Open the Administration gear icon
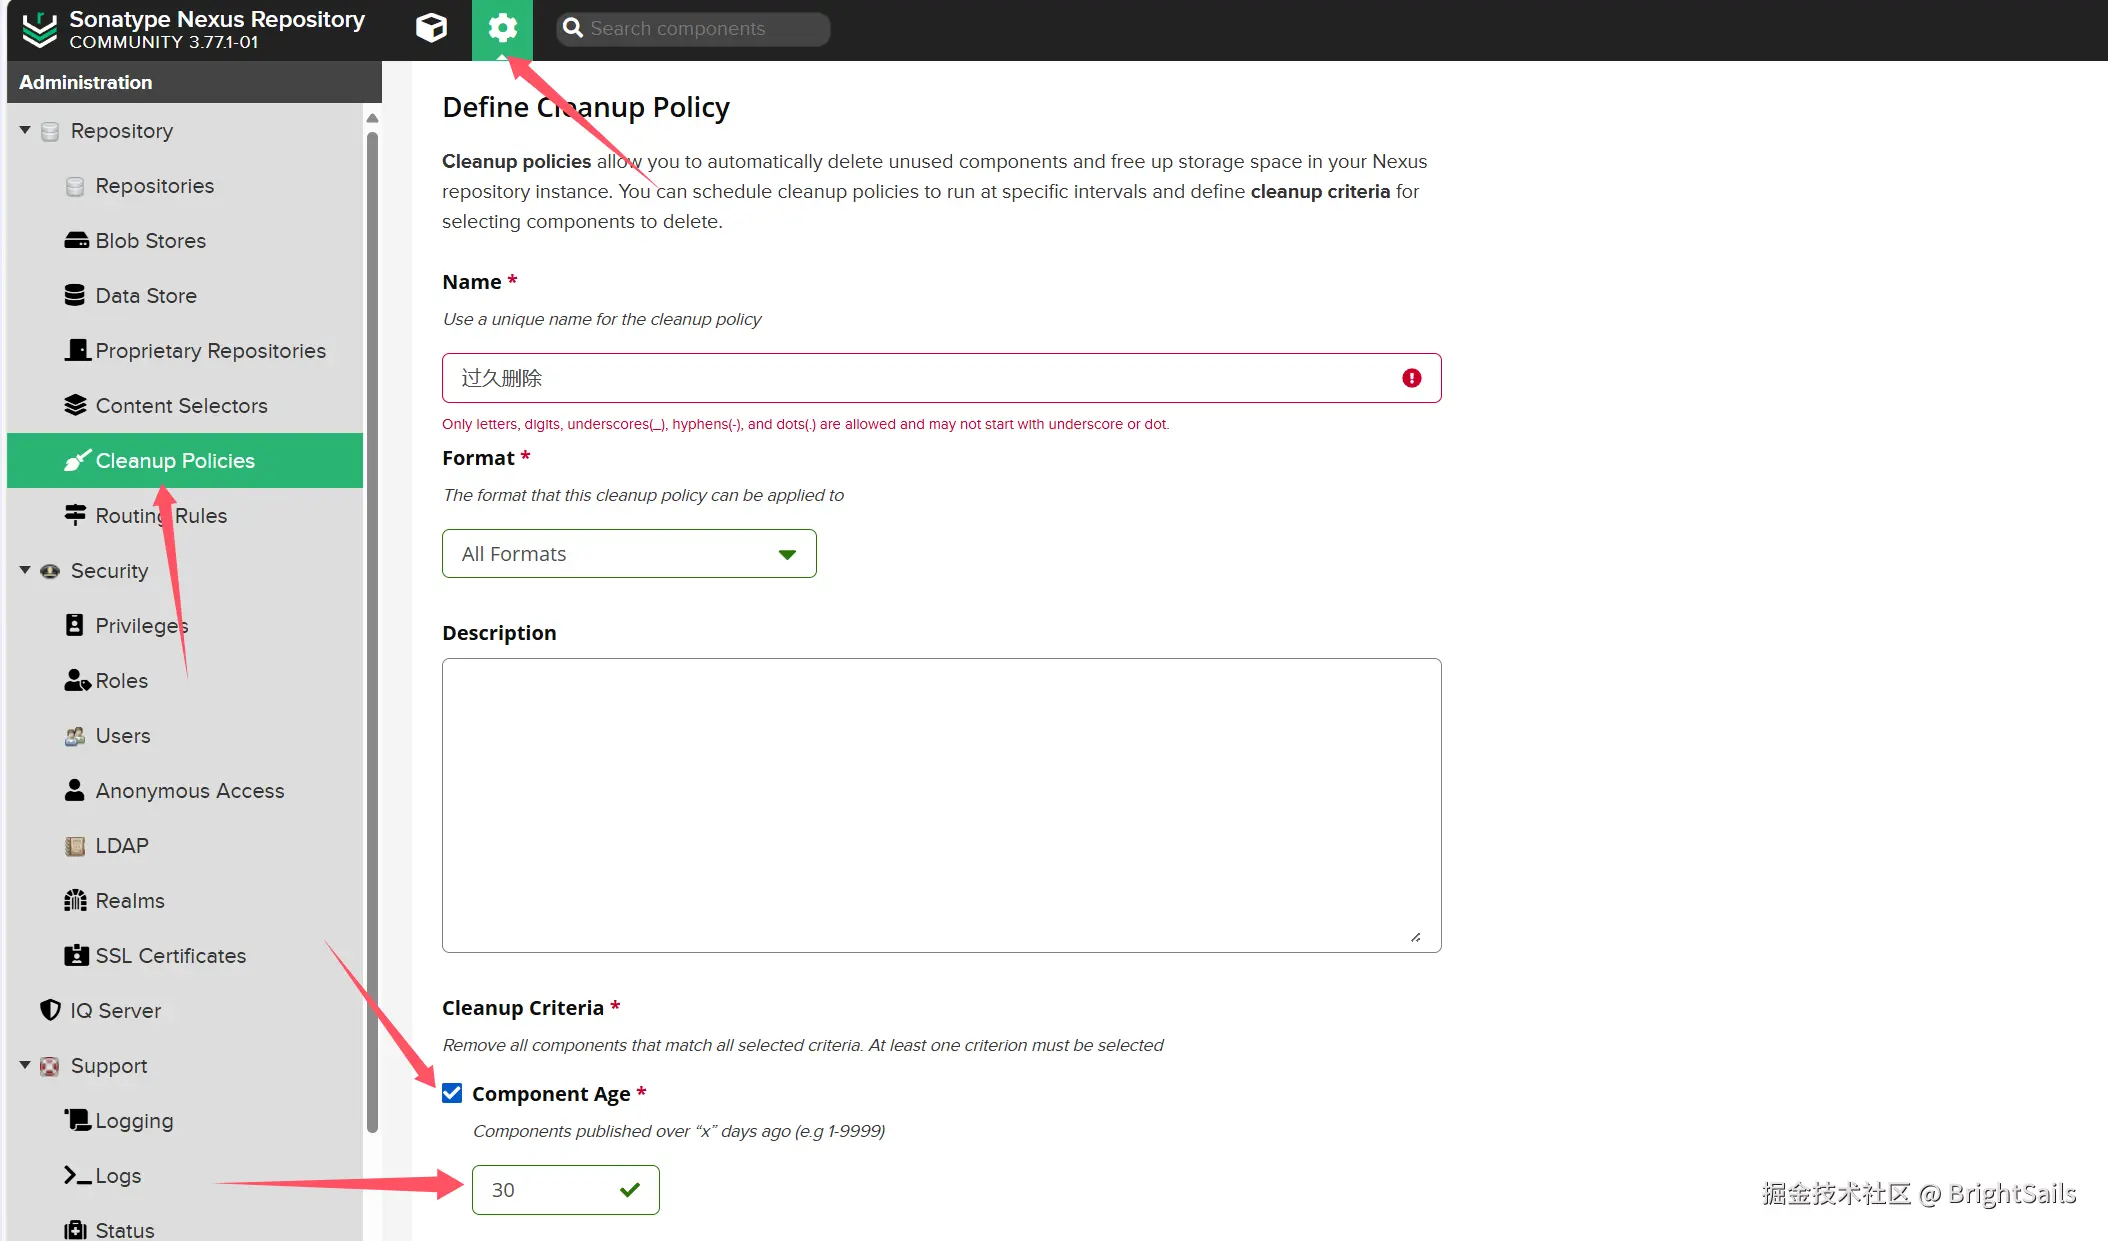The image size is (2108, 1241). pyautogui.click(x=502, y=28)
